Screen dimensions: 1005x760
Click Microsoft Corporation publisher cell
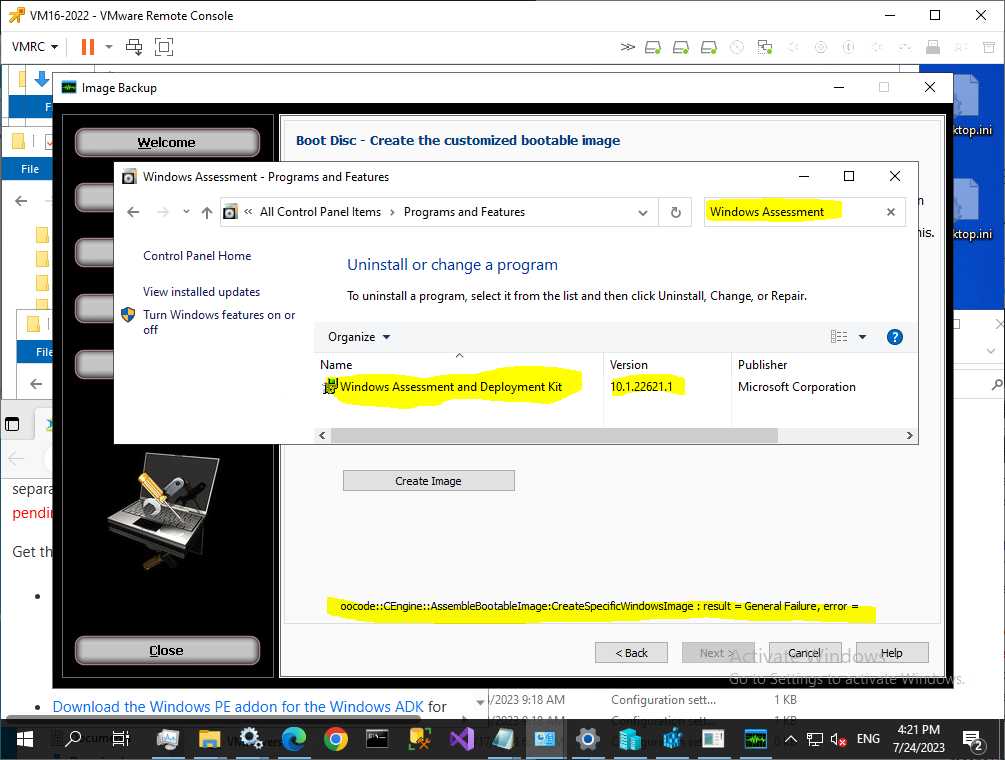[x=797, y=387]
